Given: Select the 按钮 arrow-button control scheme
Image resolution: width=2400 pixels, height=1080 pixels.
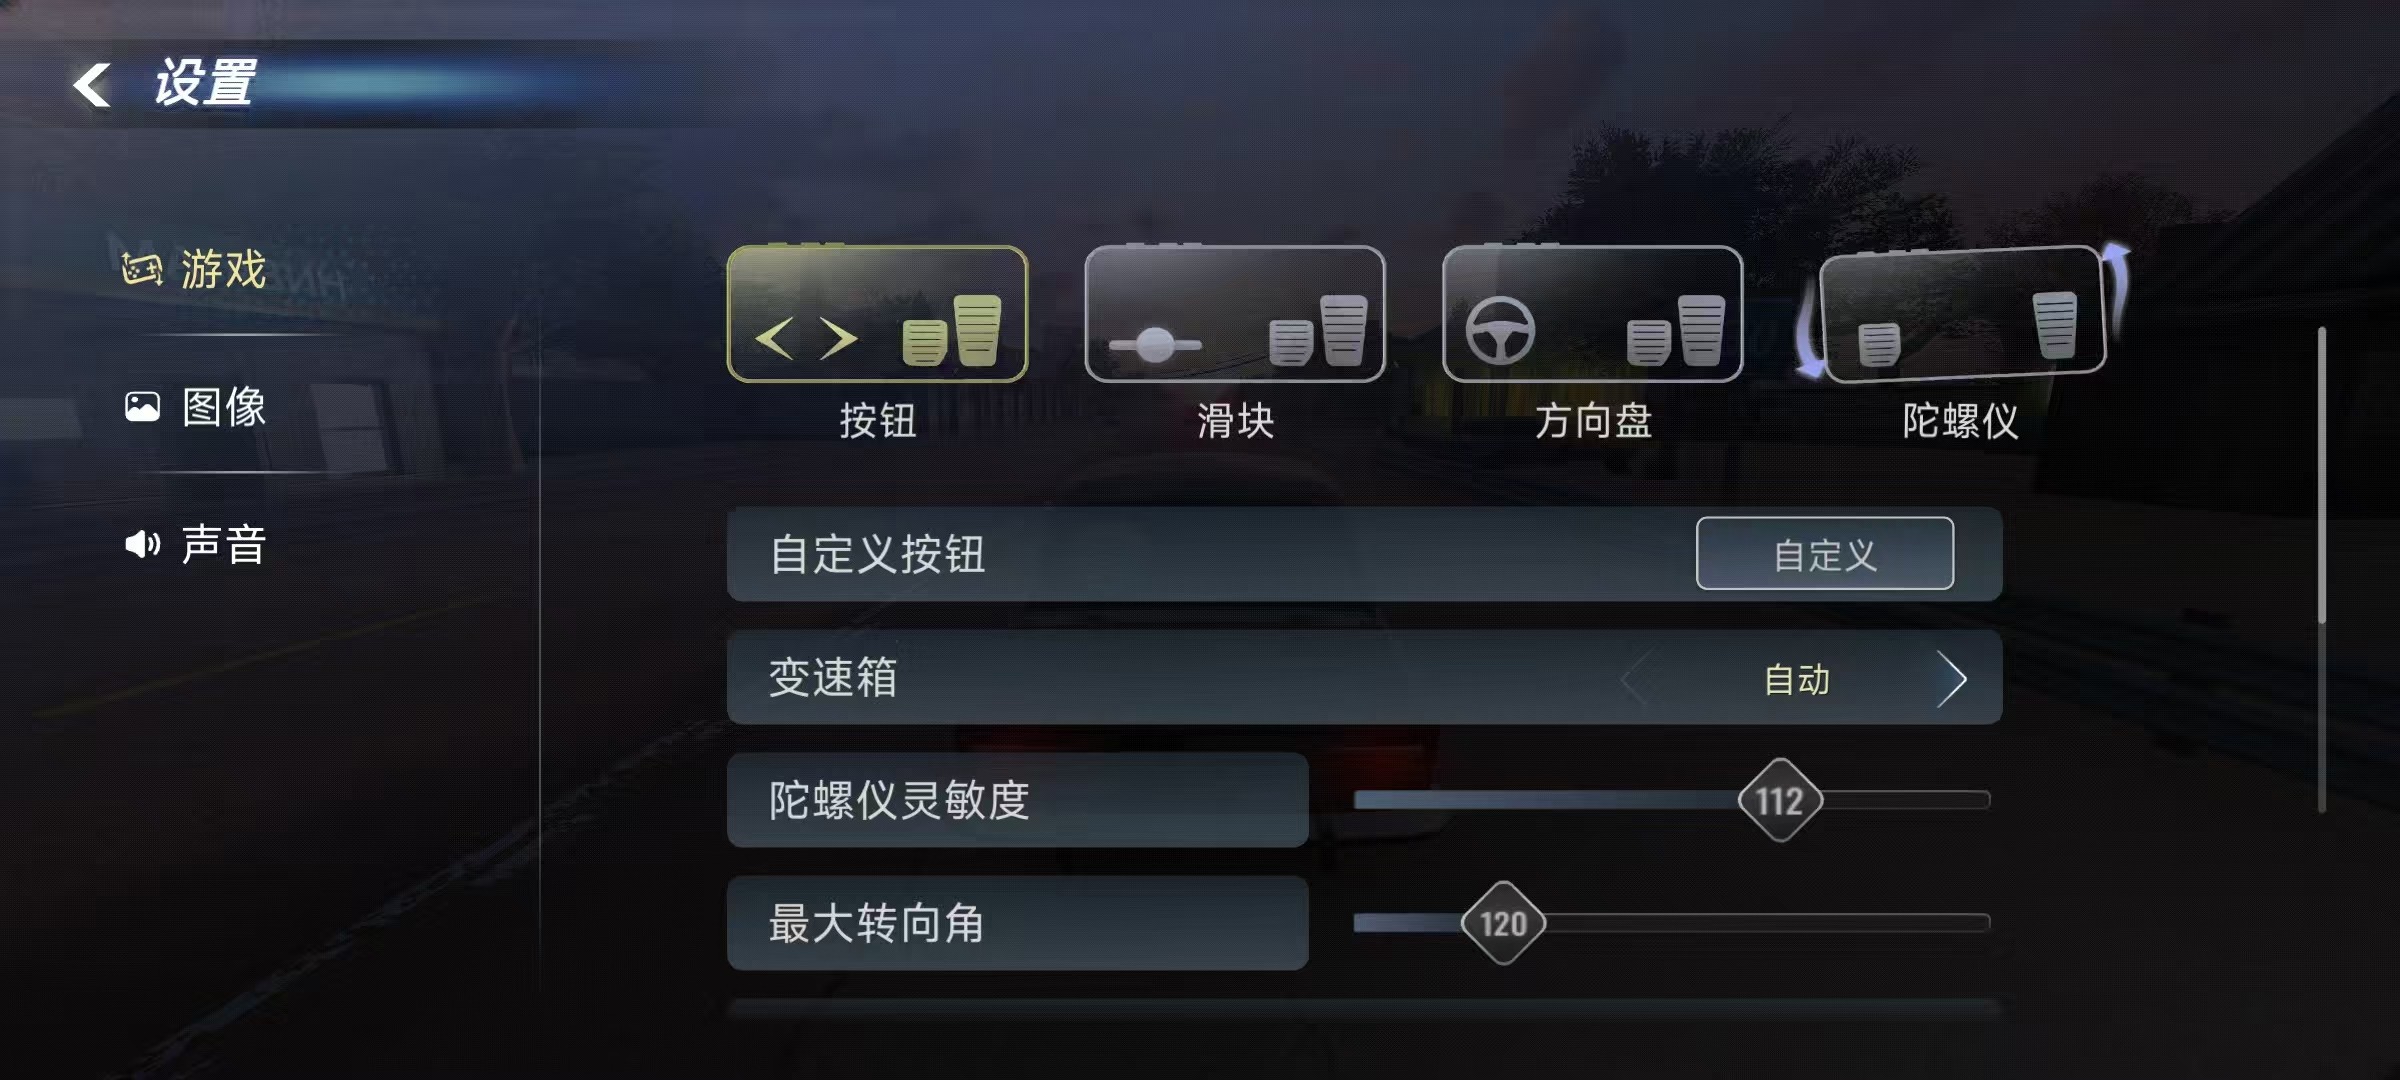Looking at the screenshot, I should point(877,314).
